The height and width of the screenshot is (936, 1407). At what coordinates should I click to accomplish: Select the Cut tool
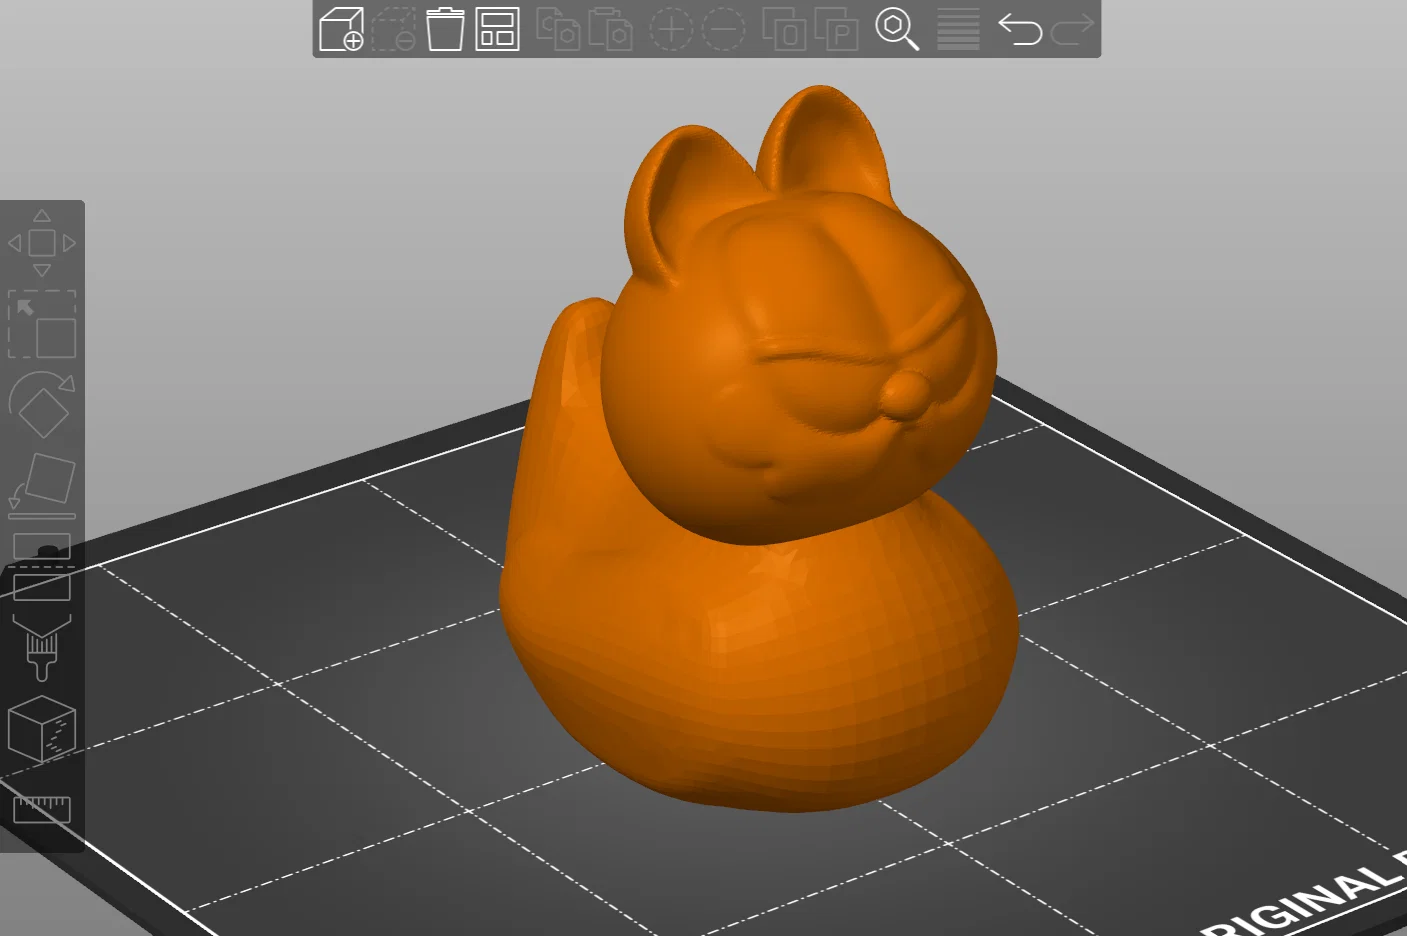tap(42, 567)
